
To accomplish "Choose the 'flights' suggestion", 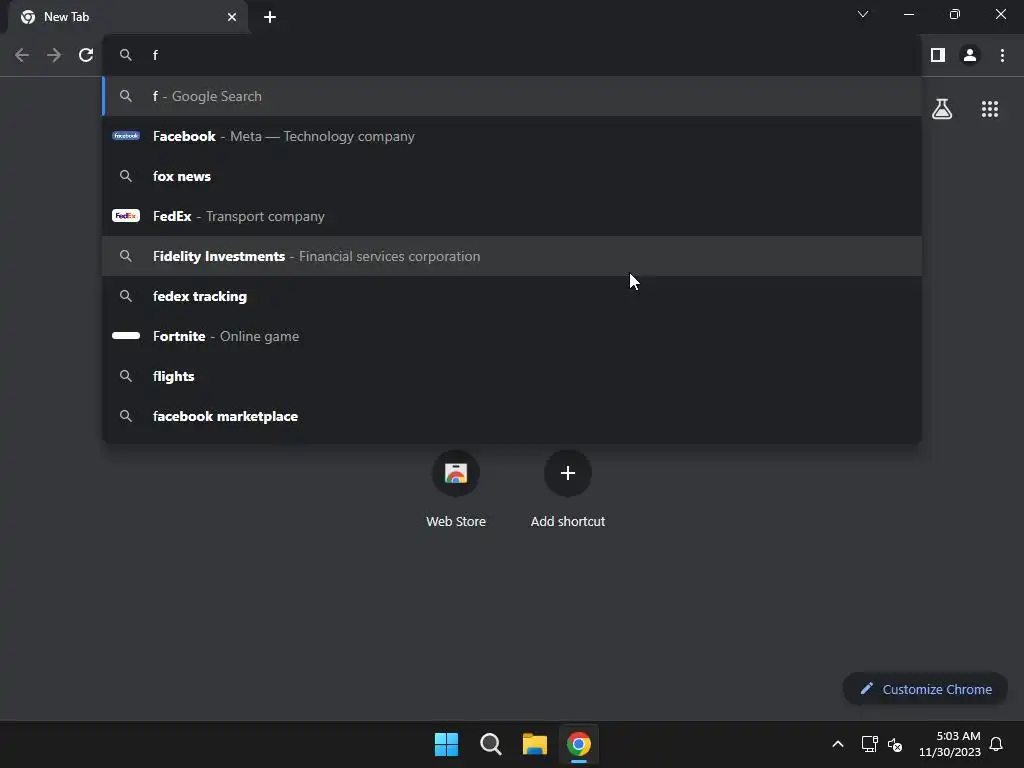I will click(512, 376).
